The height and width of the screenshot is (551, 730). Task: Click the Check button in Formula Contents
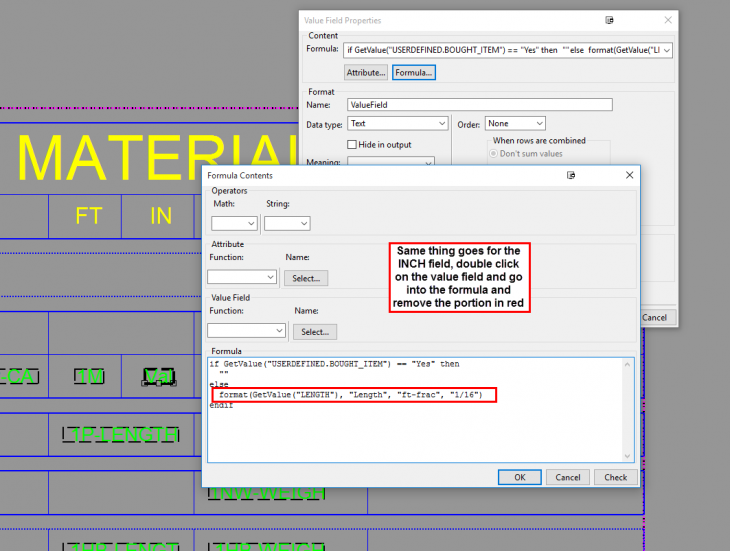point(616,477)
